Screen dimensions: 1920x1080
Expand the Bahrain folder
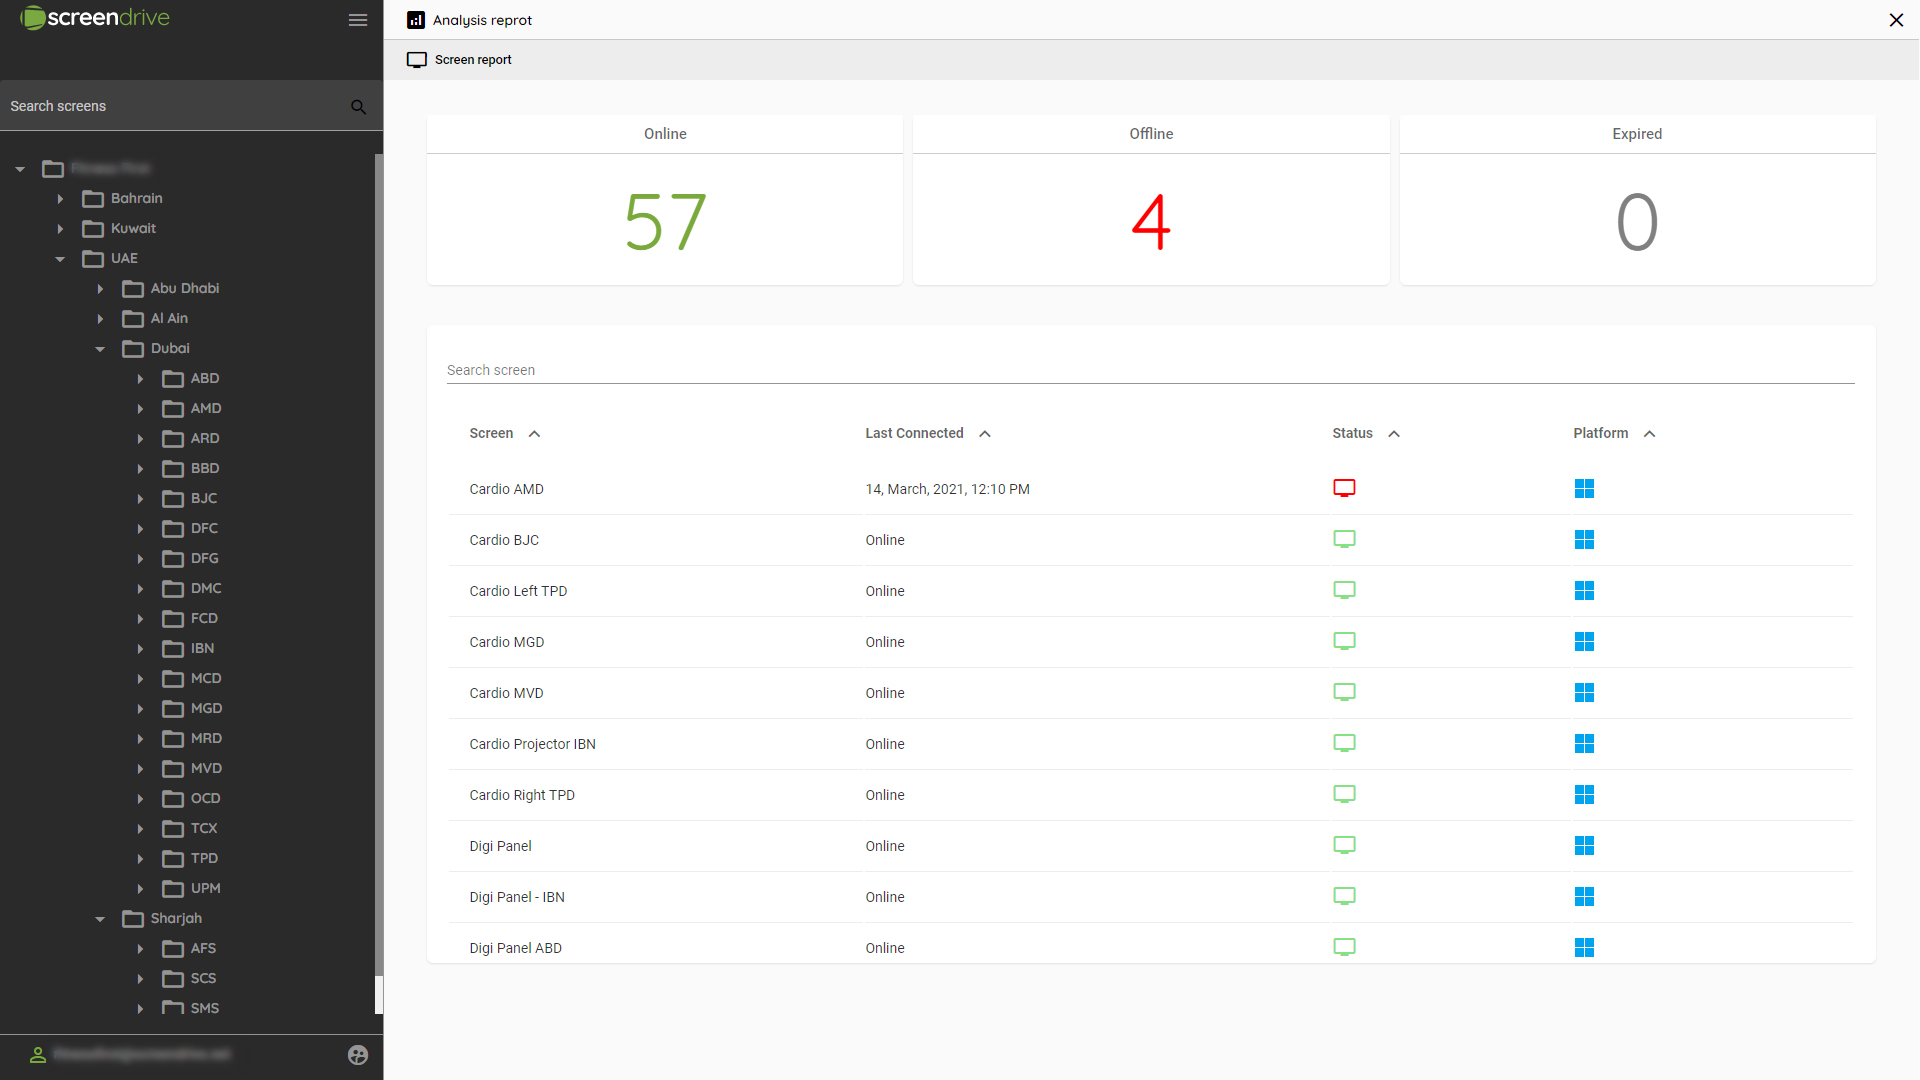pos(60,199)
